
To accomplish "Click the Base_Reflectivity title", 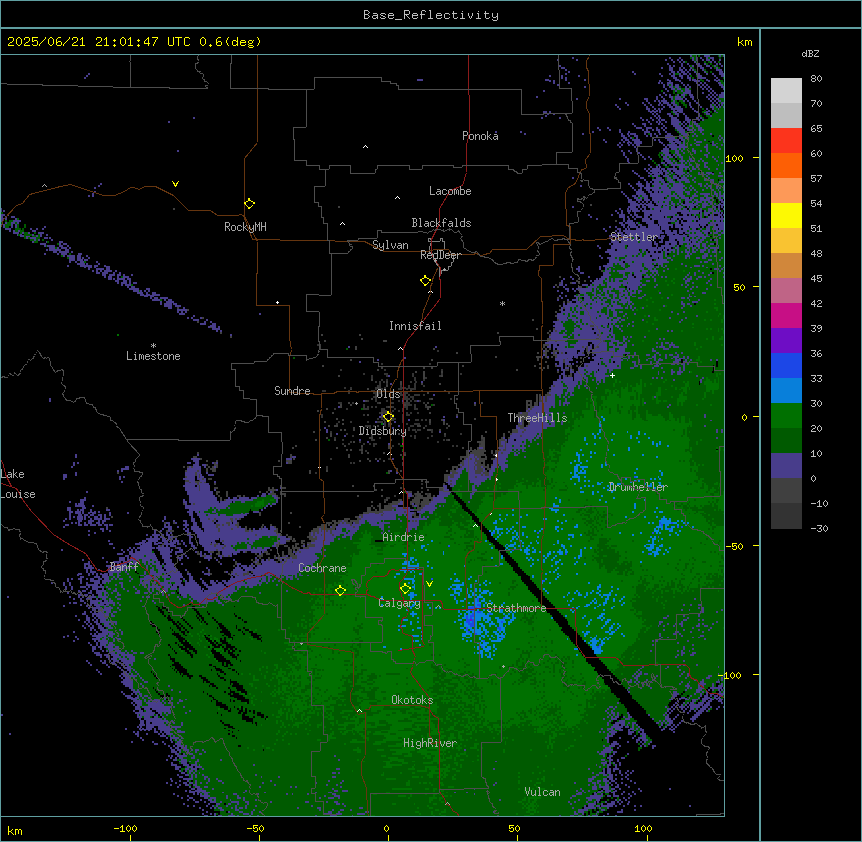I will (x=431, y=15).
